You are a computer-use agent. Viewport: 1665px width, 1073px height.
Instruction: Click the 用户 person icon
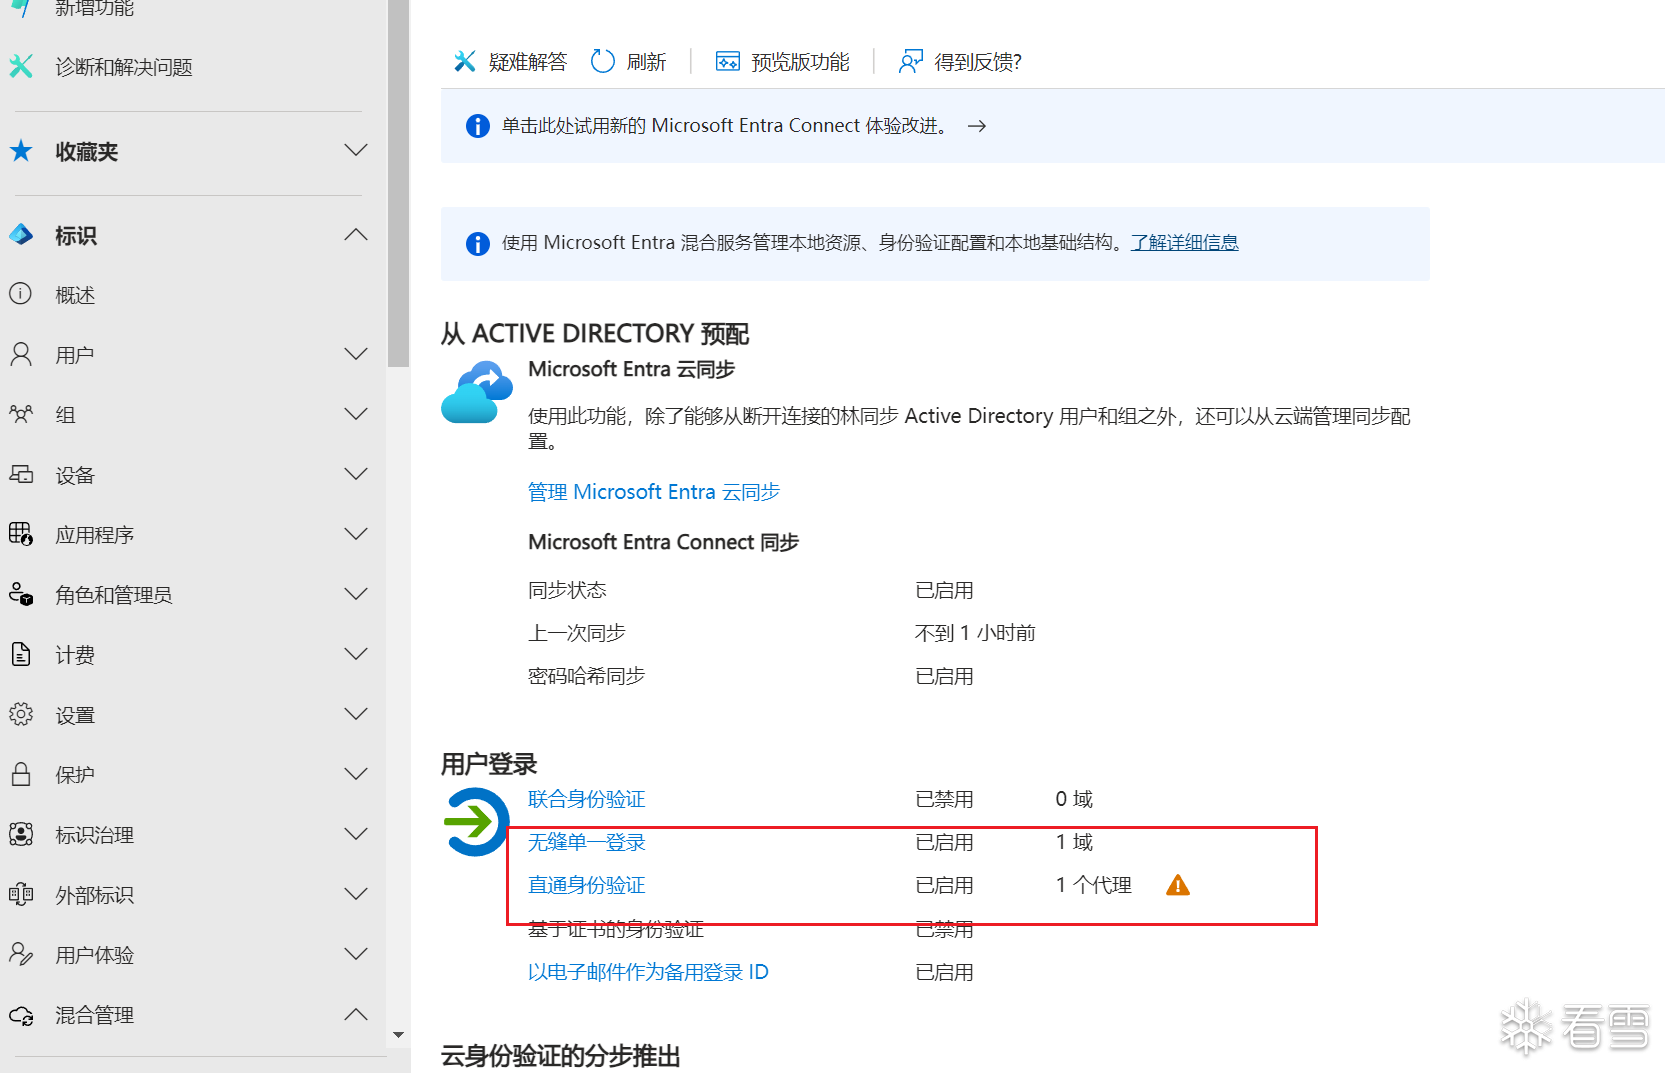tap(21, 354)
